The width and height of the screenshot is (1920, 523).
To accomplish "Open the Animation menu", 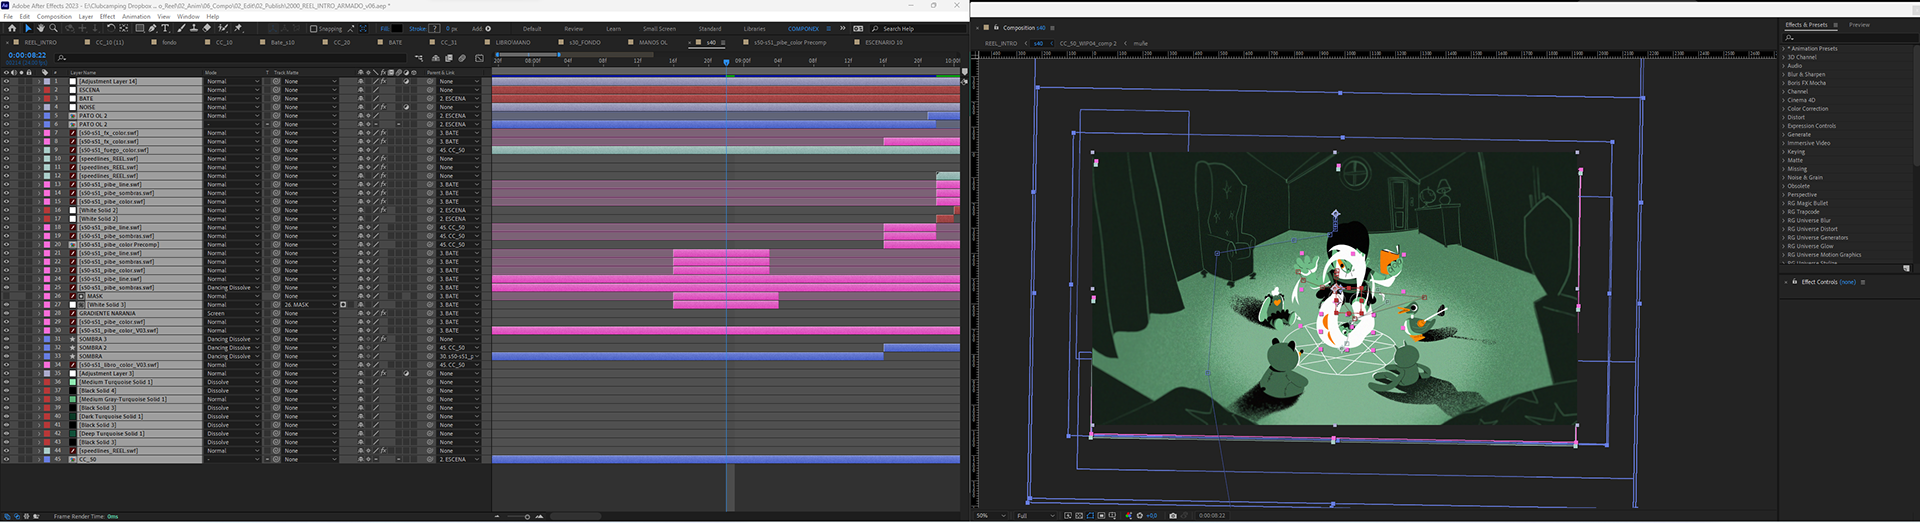I will [136, 17].
